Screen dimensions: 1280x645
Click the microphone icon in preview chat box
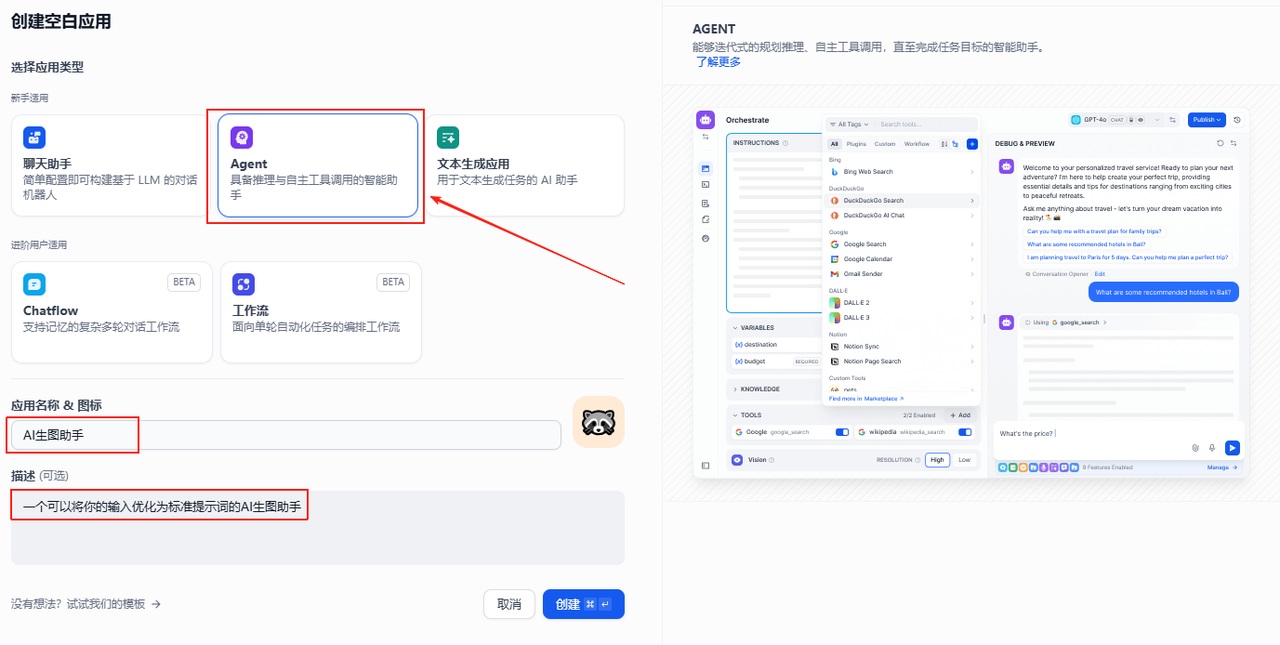click(x=1212, y=448)
